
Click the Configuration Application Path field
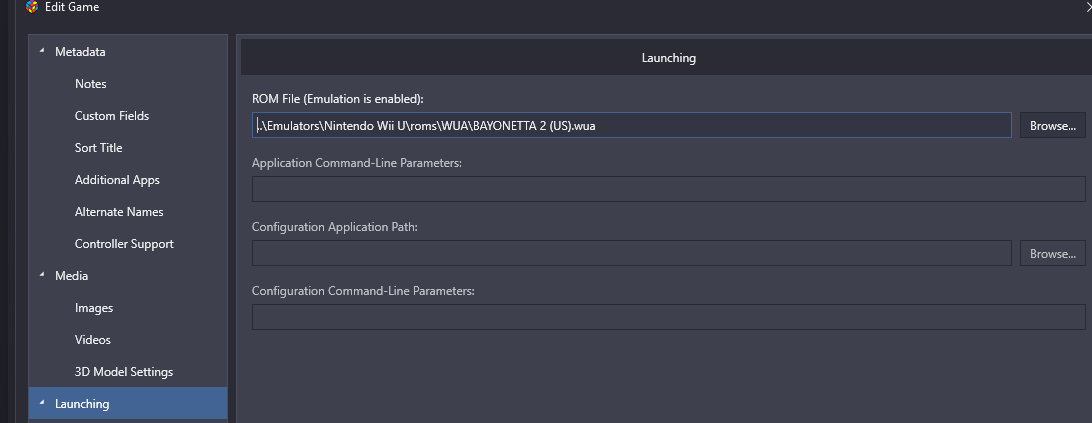(632, 253)
